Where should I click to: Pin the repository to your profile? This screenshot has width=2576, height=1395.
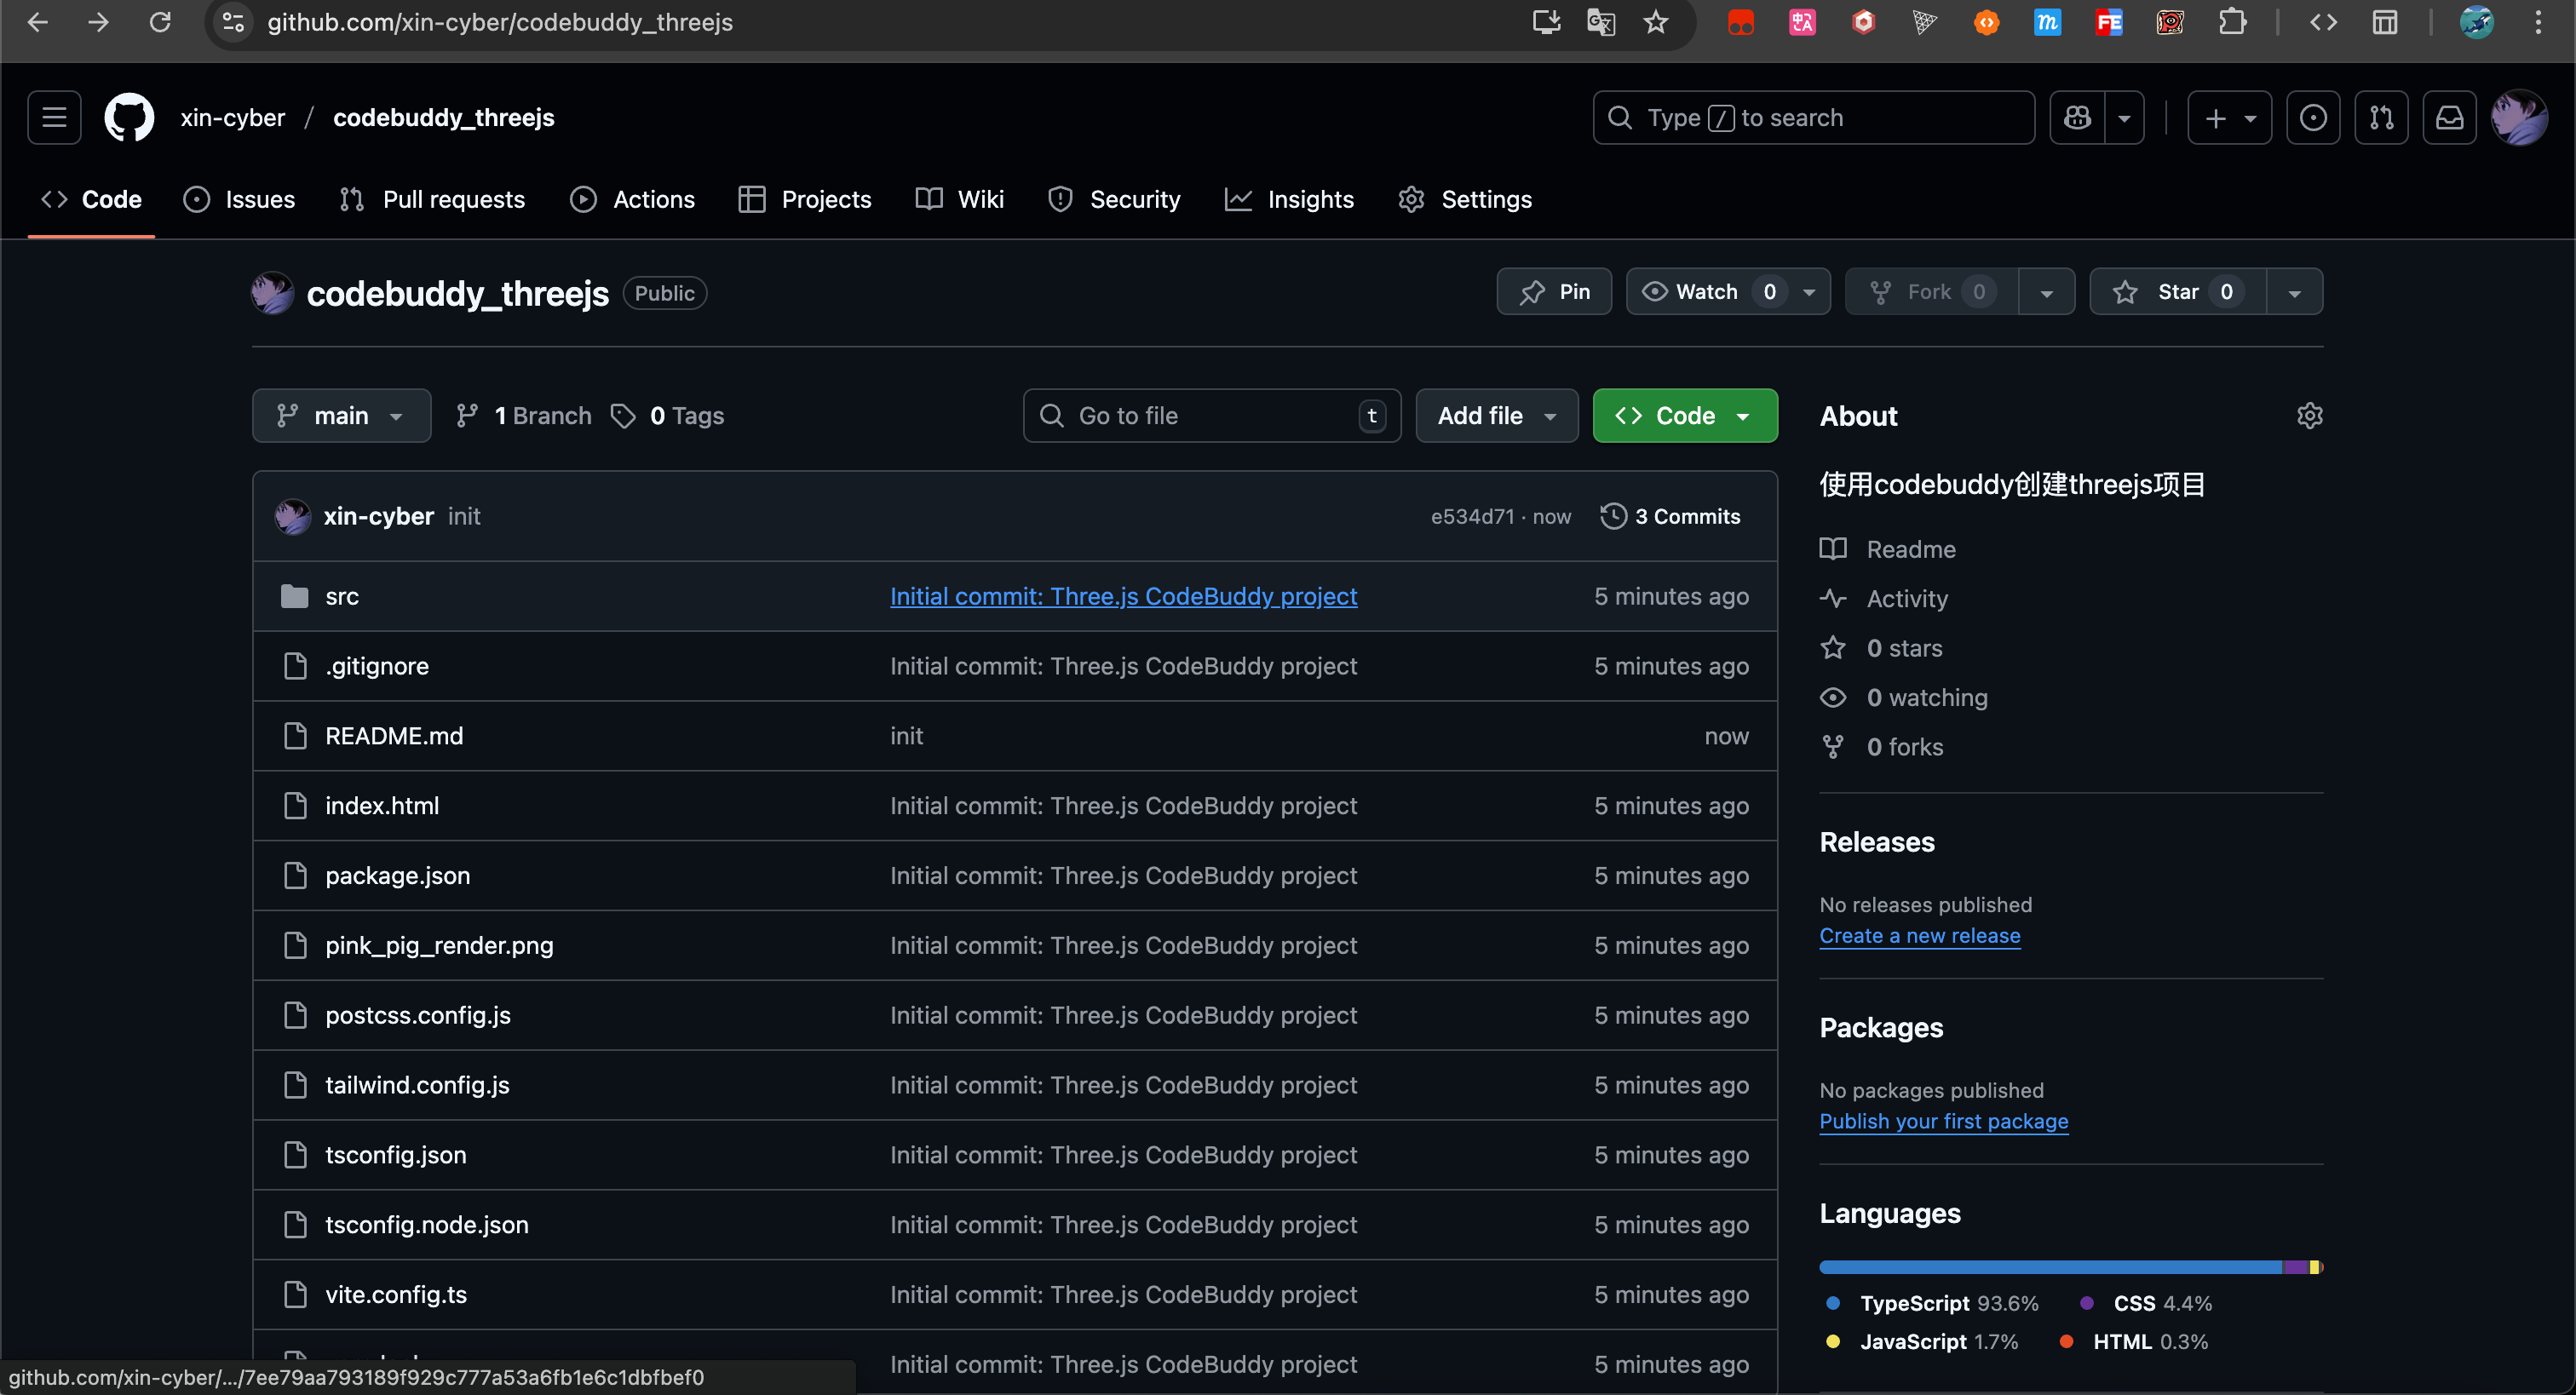point(1554,292)
